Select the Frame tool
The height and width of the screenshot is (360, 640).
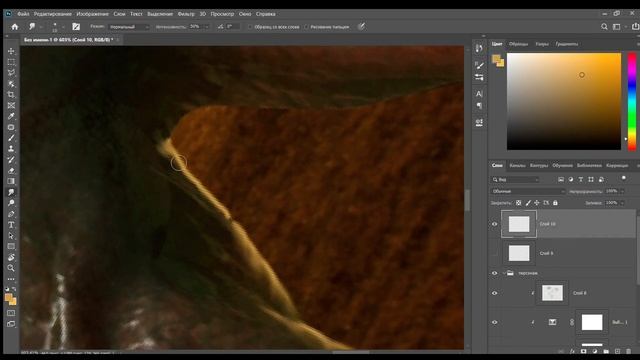tap(11, 106)
